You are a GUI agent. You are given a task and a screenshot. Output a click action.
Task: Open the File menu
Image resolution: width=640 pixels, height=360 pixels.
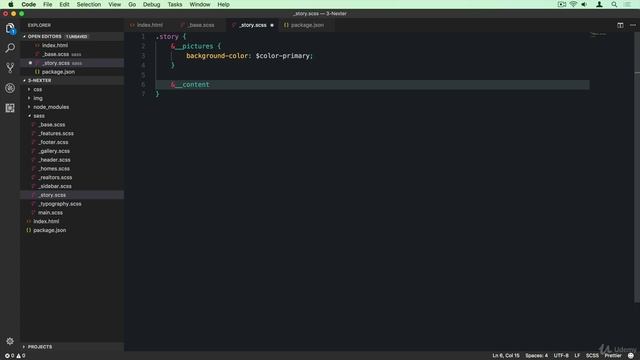click(x=48, y=4)
